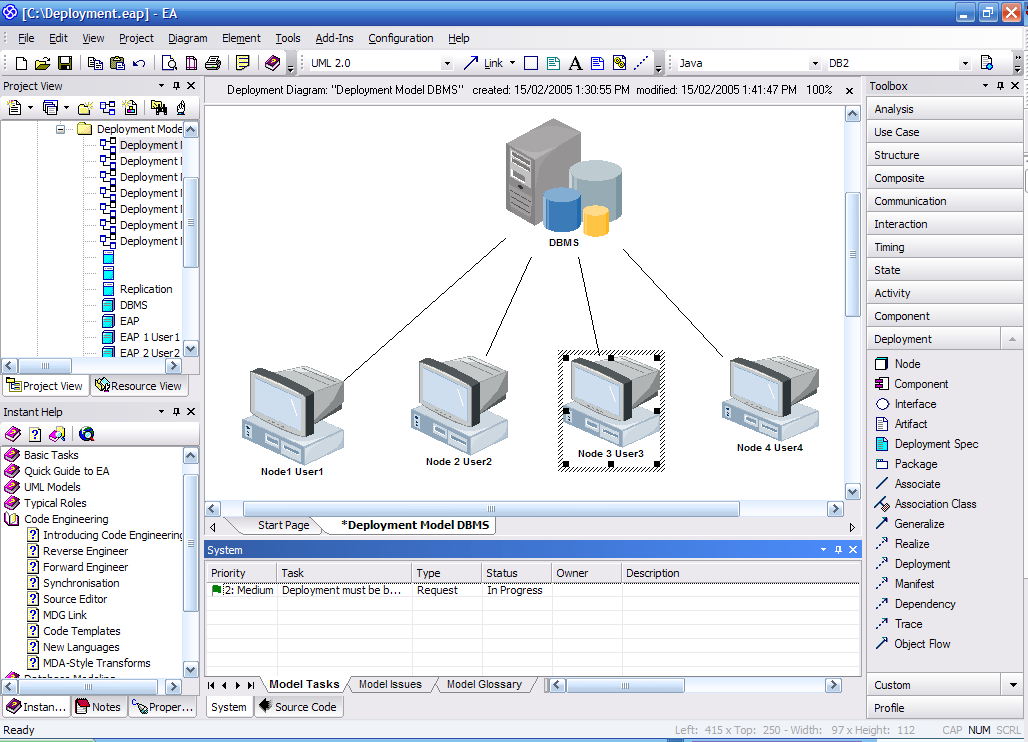Select the Artifact element in the toolbox

point(910,424)
